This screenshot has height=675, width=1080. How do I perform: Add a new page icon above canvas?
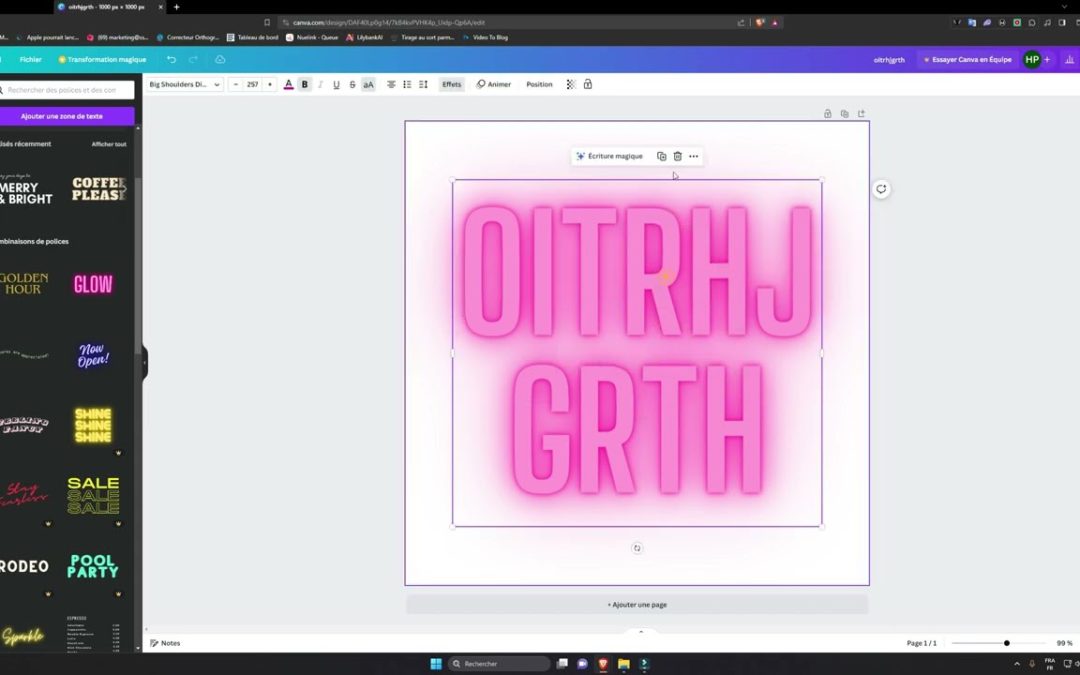click(862, 114)
